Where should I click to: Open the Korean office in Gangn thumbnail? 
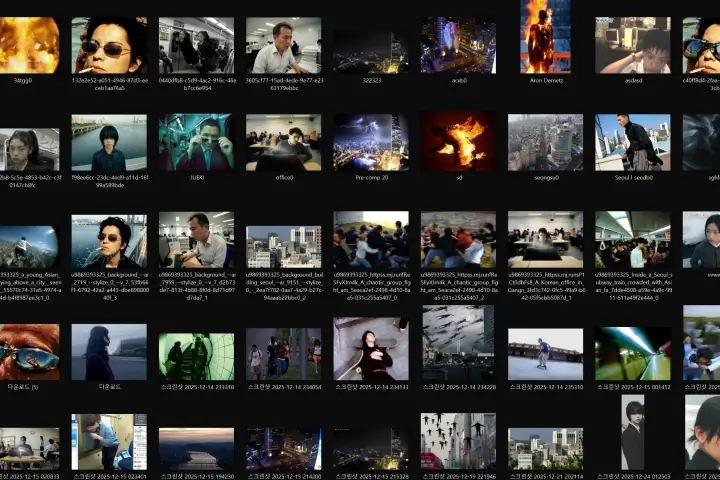pos(546,240)
